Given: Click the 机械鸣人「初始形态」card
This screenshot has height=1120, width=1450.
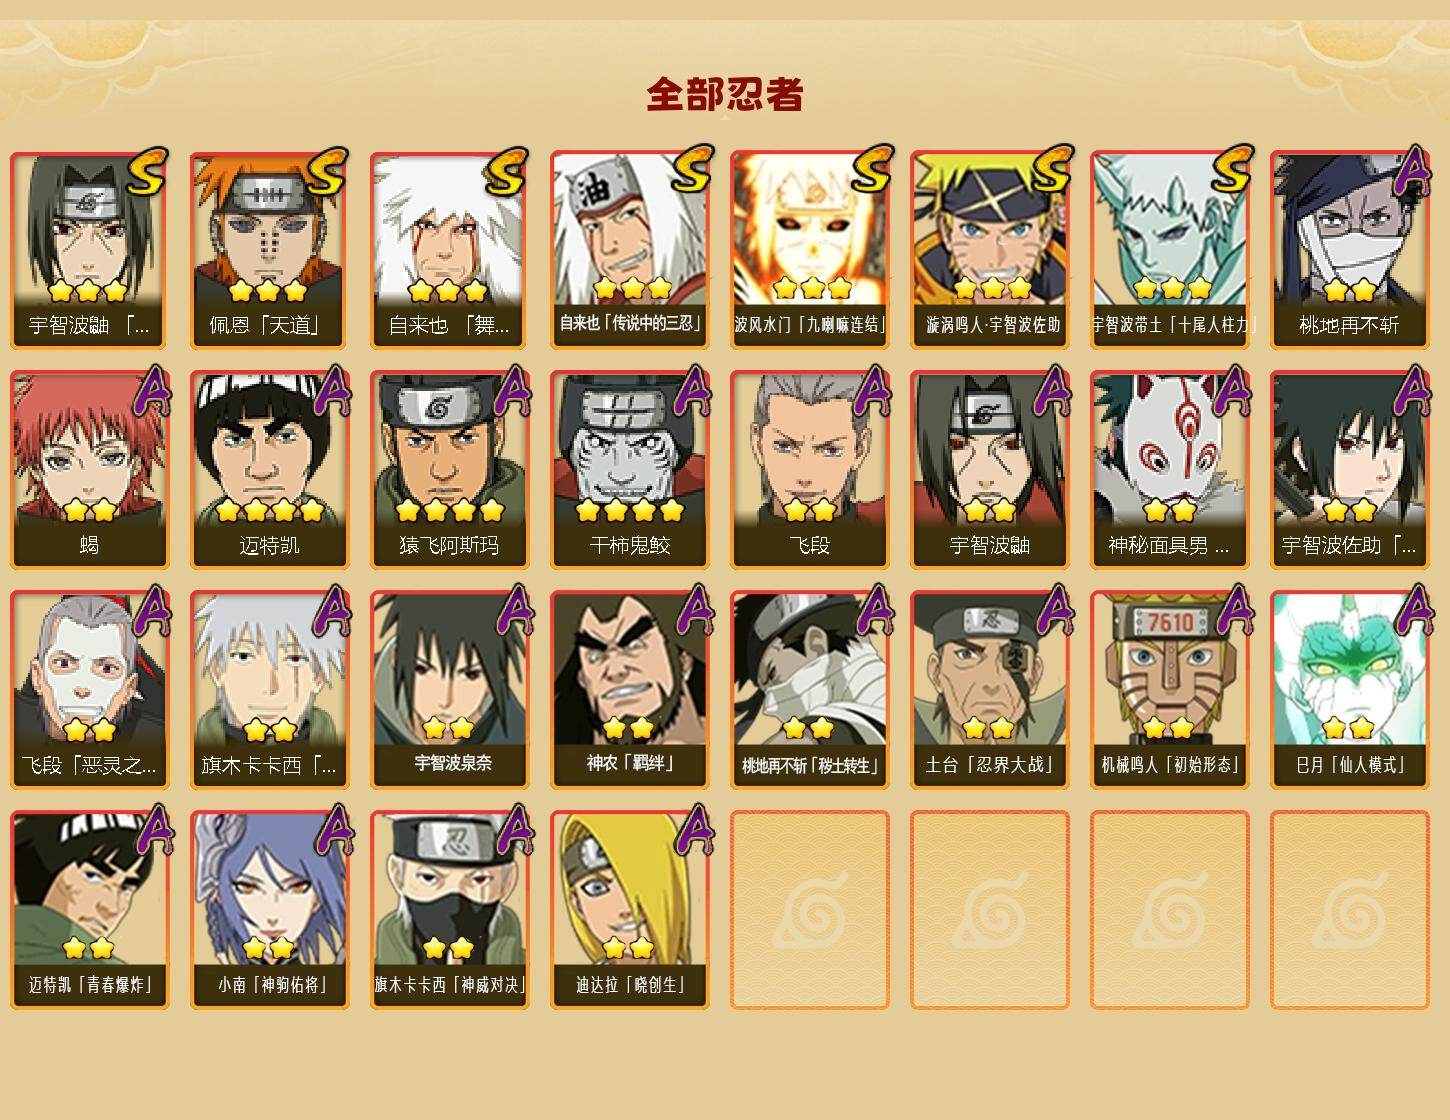Looking at the screenshot, I should coord(1170,690).
